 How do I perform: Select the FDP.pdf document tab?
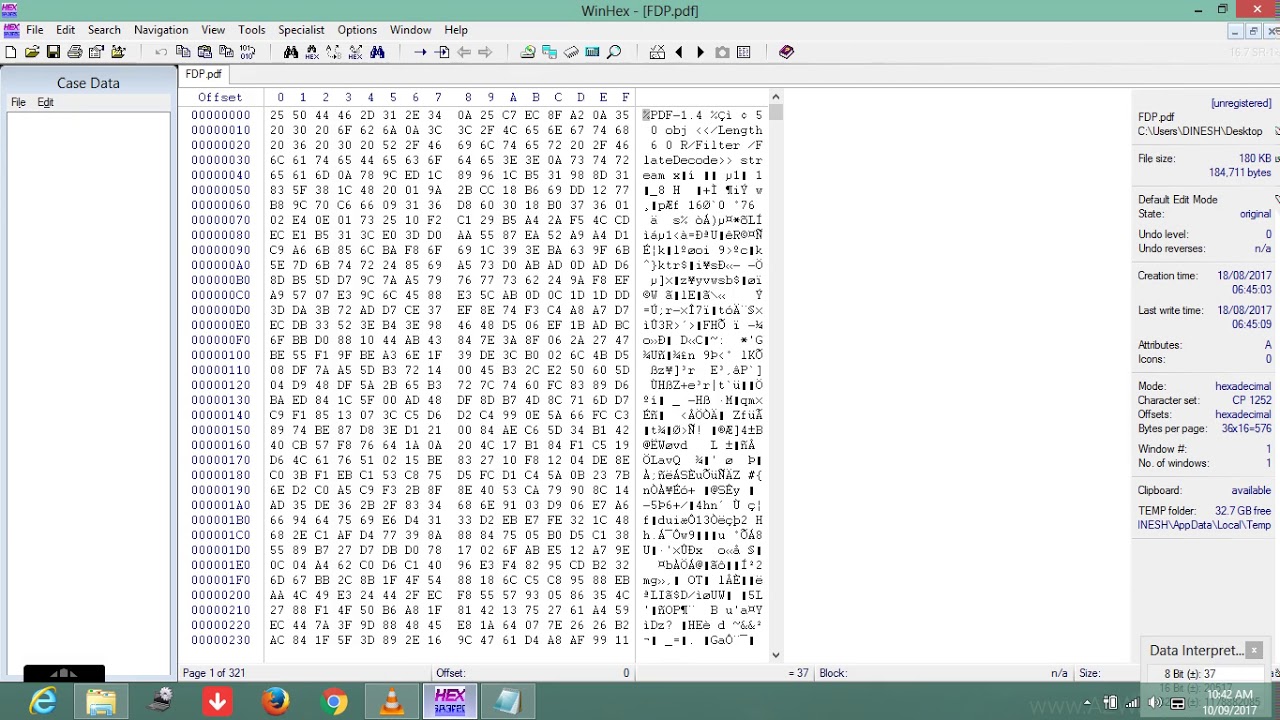coord(203,74)
